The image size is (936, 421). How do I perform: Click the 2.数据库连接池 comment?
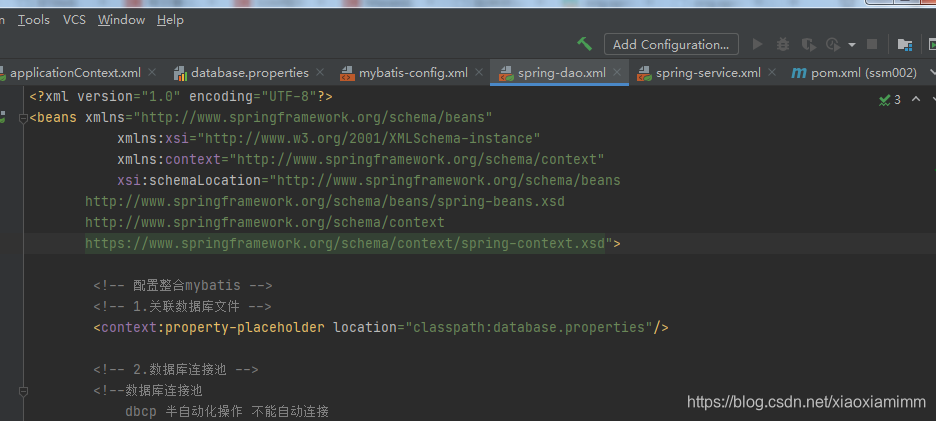click(176, 370)
